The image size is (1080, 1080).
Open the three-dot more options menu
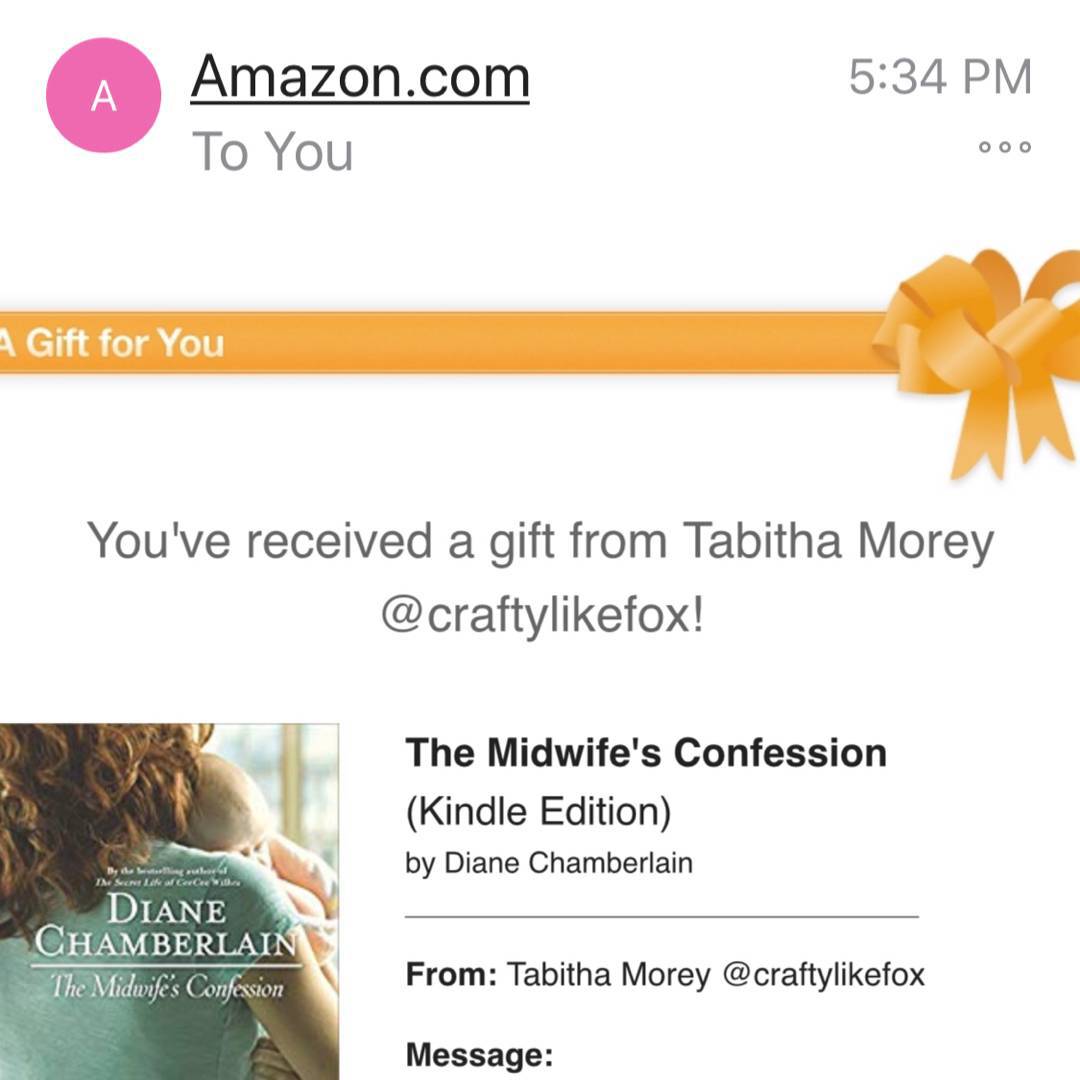point(1003,147)
